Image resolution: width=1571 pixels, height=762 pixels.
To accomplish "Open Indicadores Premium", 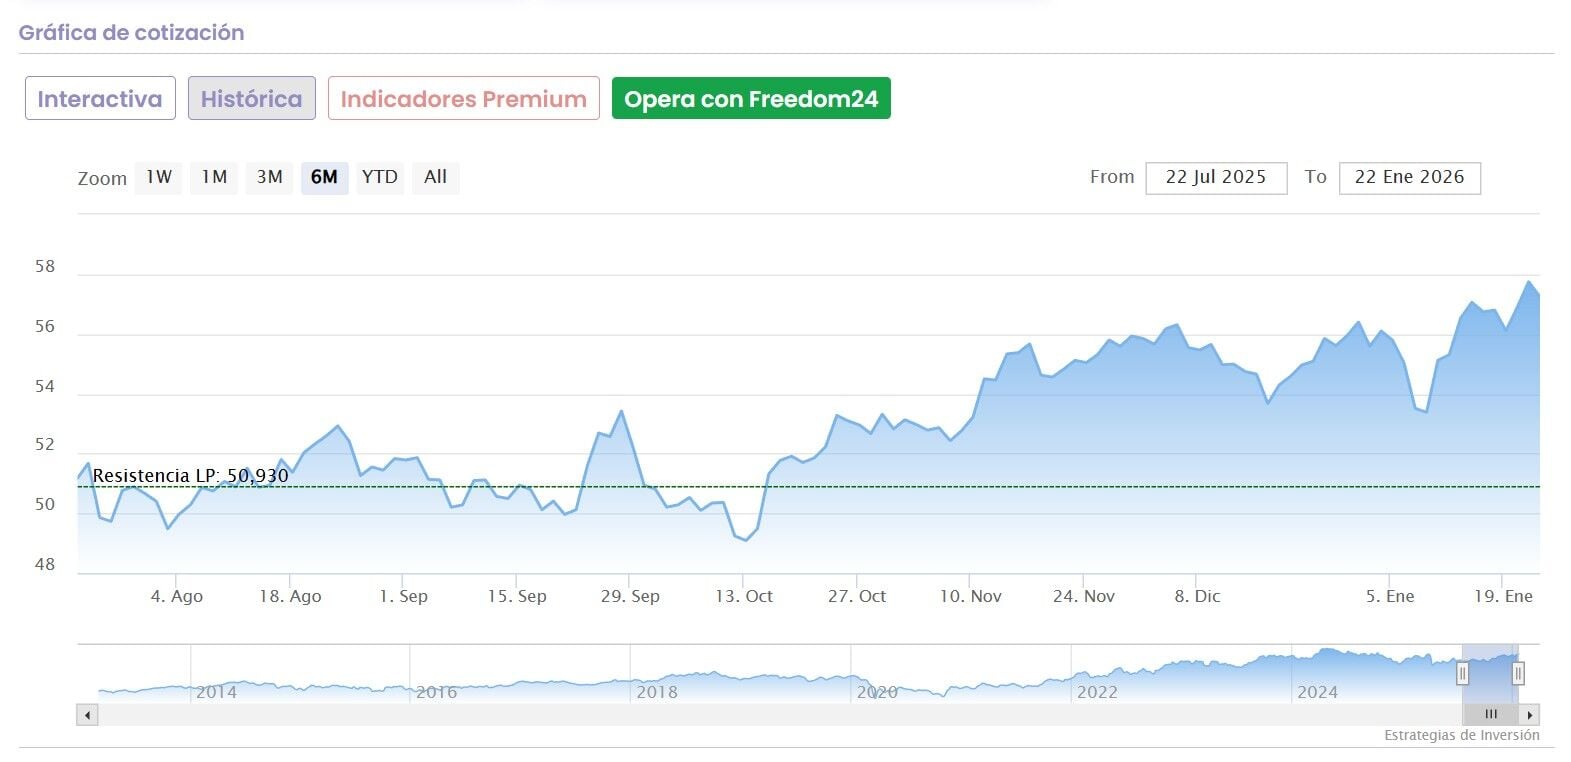I will (463, 99).
